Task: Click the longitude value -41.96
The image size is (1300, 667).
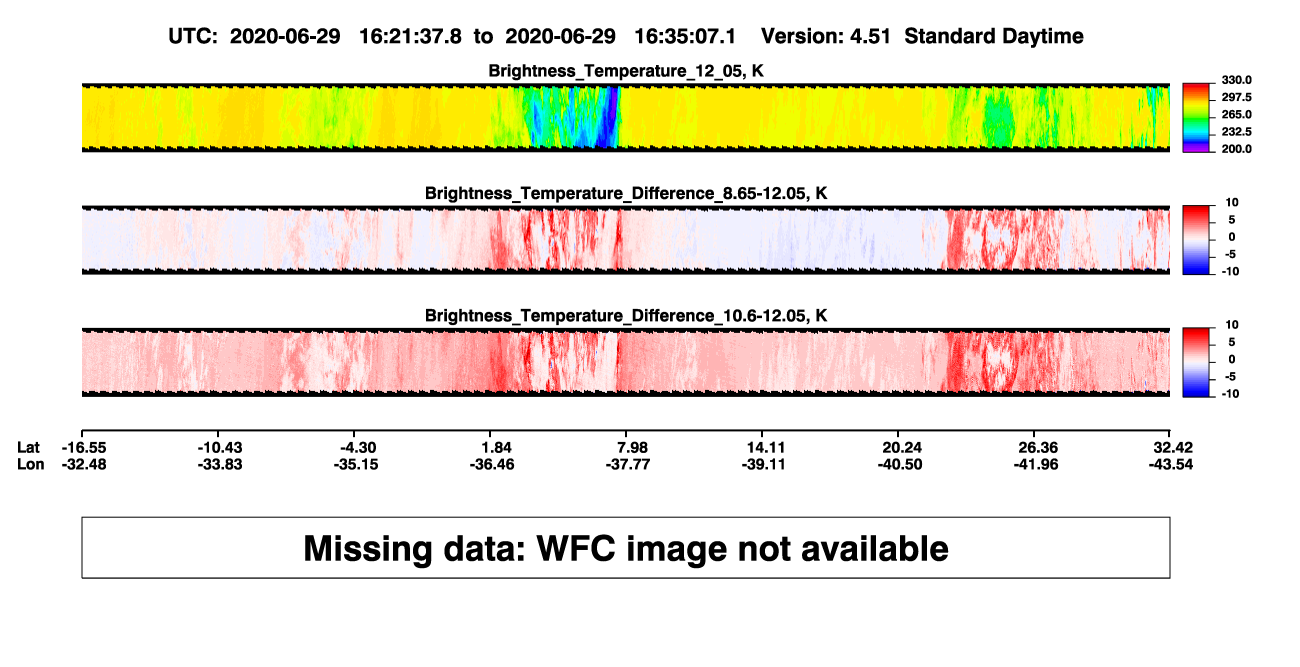Action: point(1035,464)
